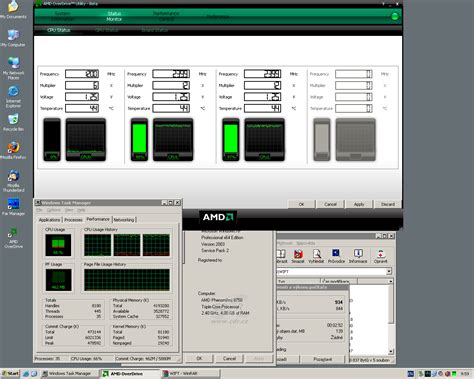Viewport: 474px width, 379px height.
Task: Click the third core green usage bar
Action: pos(231,138)
